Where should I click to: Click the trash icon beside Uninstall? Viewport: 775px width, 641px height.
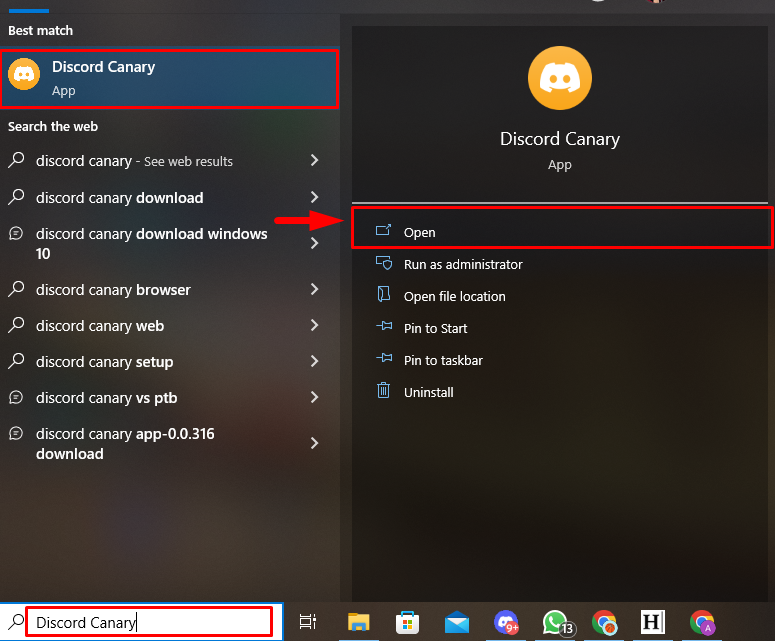[x=384, y=390]
